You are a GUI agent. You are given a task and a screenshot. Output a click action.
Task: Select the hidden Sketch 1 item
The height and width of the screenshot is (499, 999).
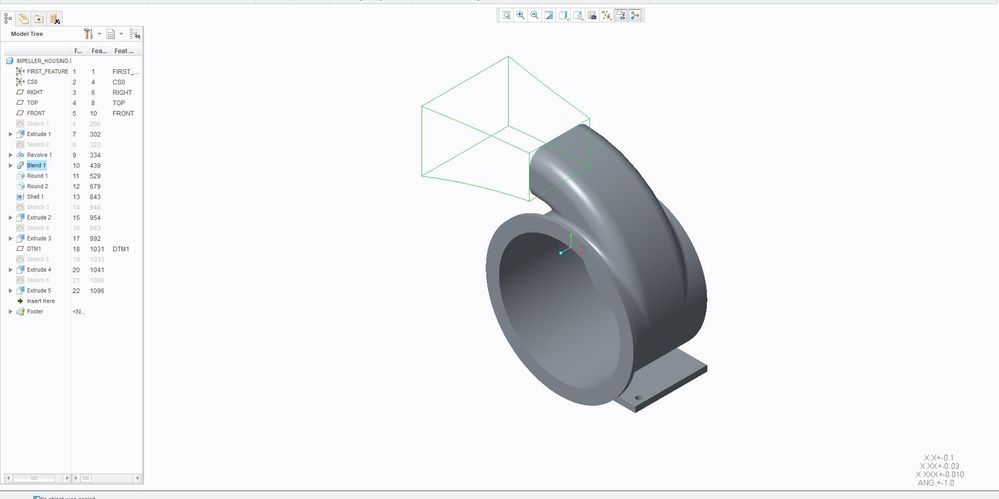38,124
